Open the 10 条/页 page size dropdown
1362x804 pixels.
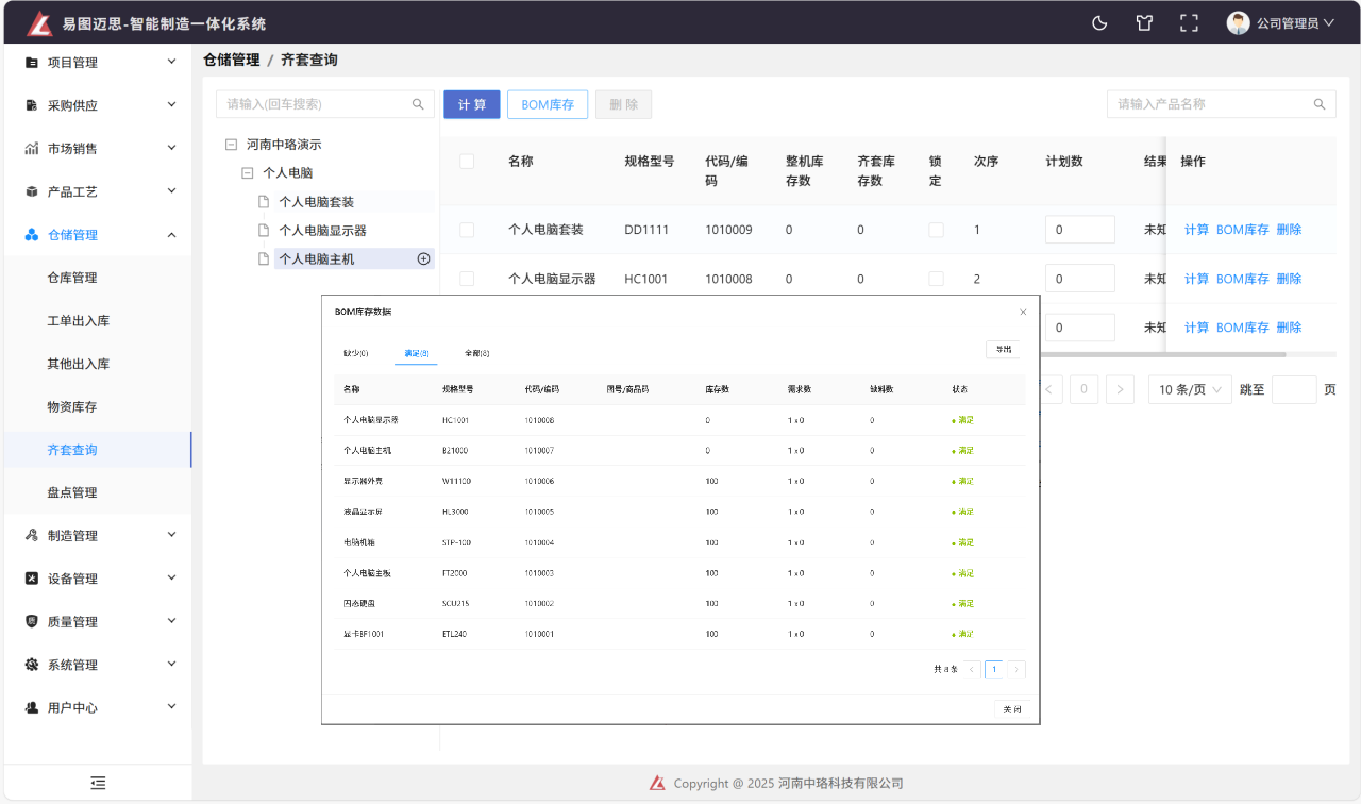tap(1190, 390)
